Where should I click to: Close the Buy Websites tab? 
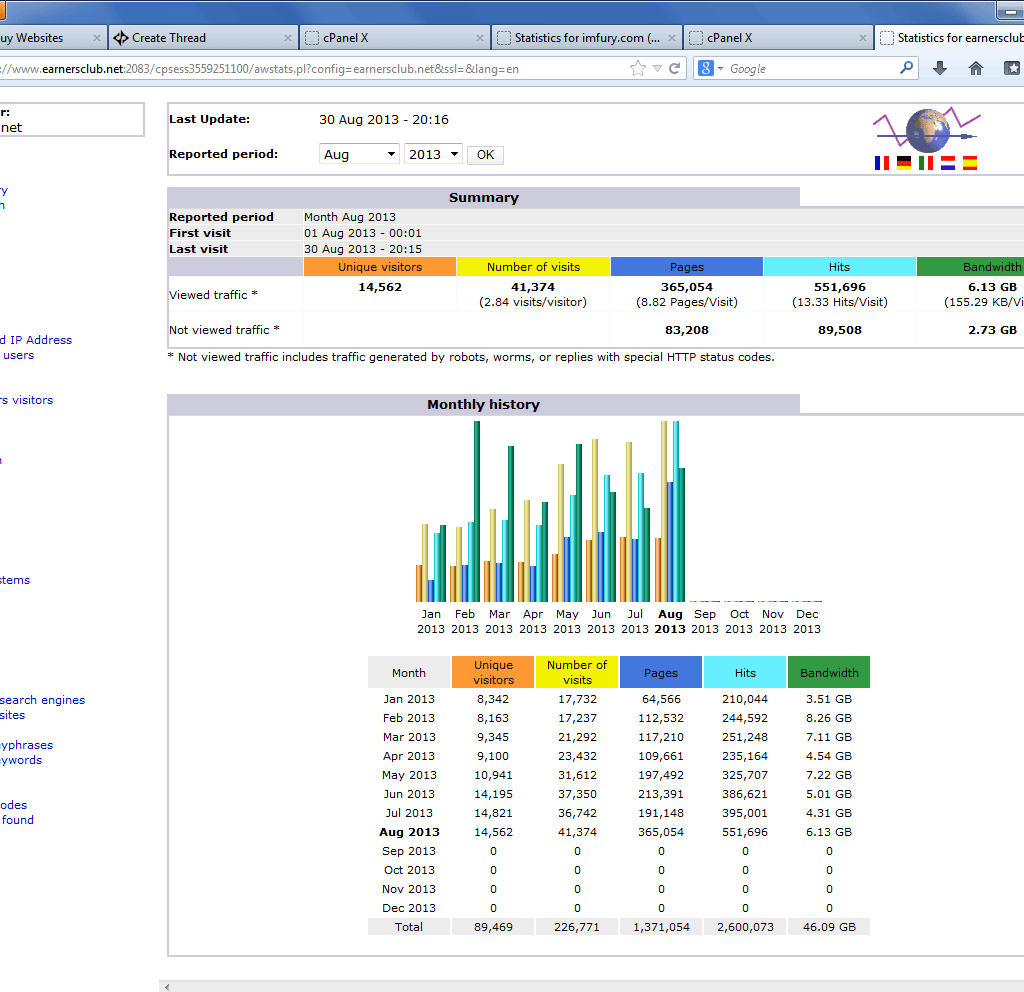97,38
